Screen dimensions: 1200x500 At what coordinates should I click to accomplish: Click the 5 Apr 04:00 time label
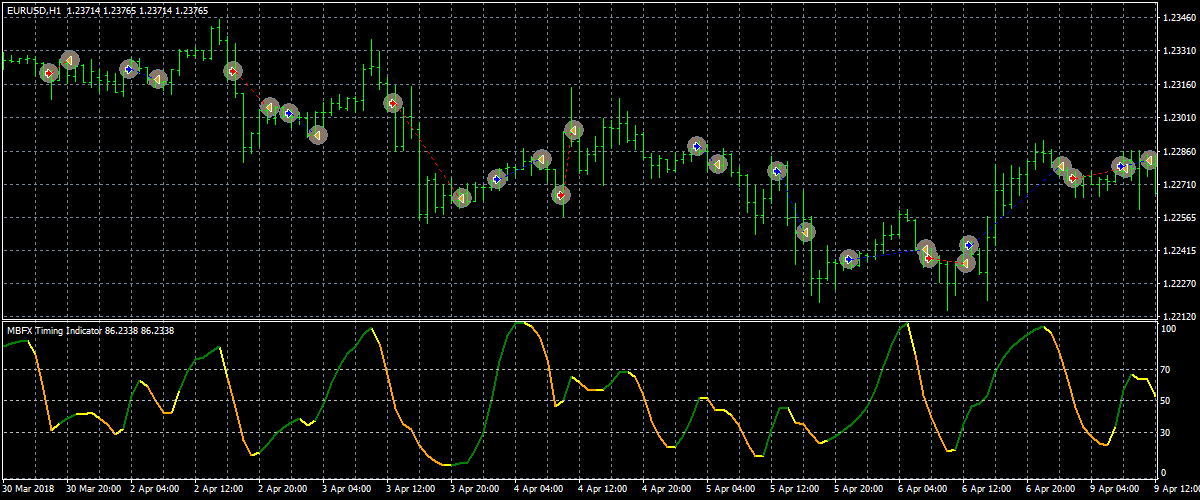tap(732, 490)
